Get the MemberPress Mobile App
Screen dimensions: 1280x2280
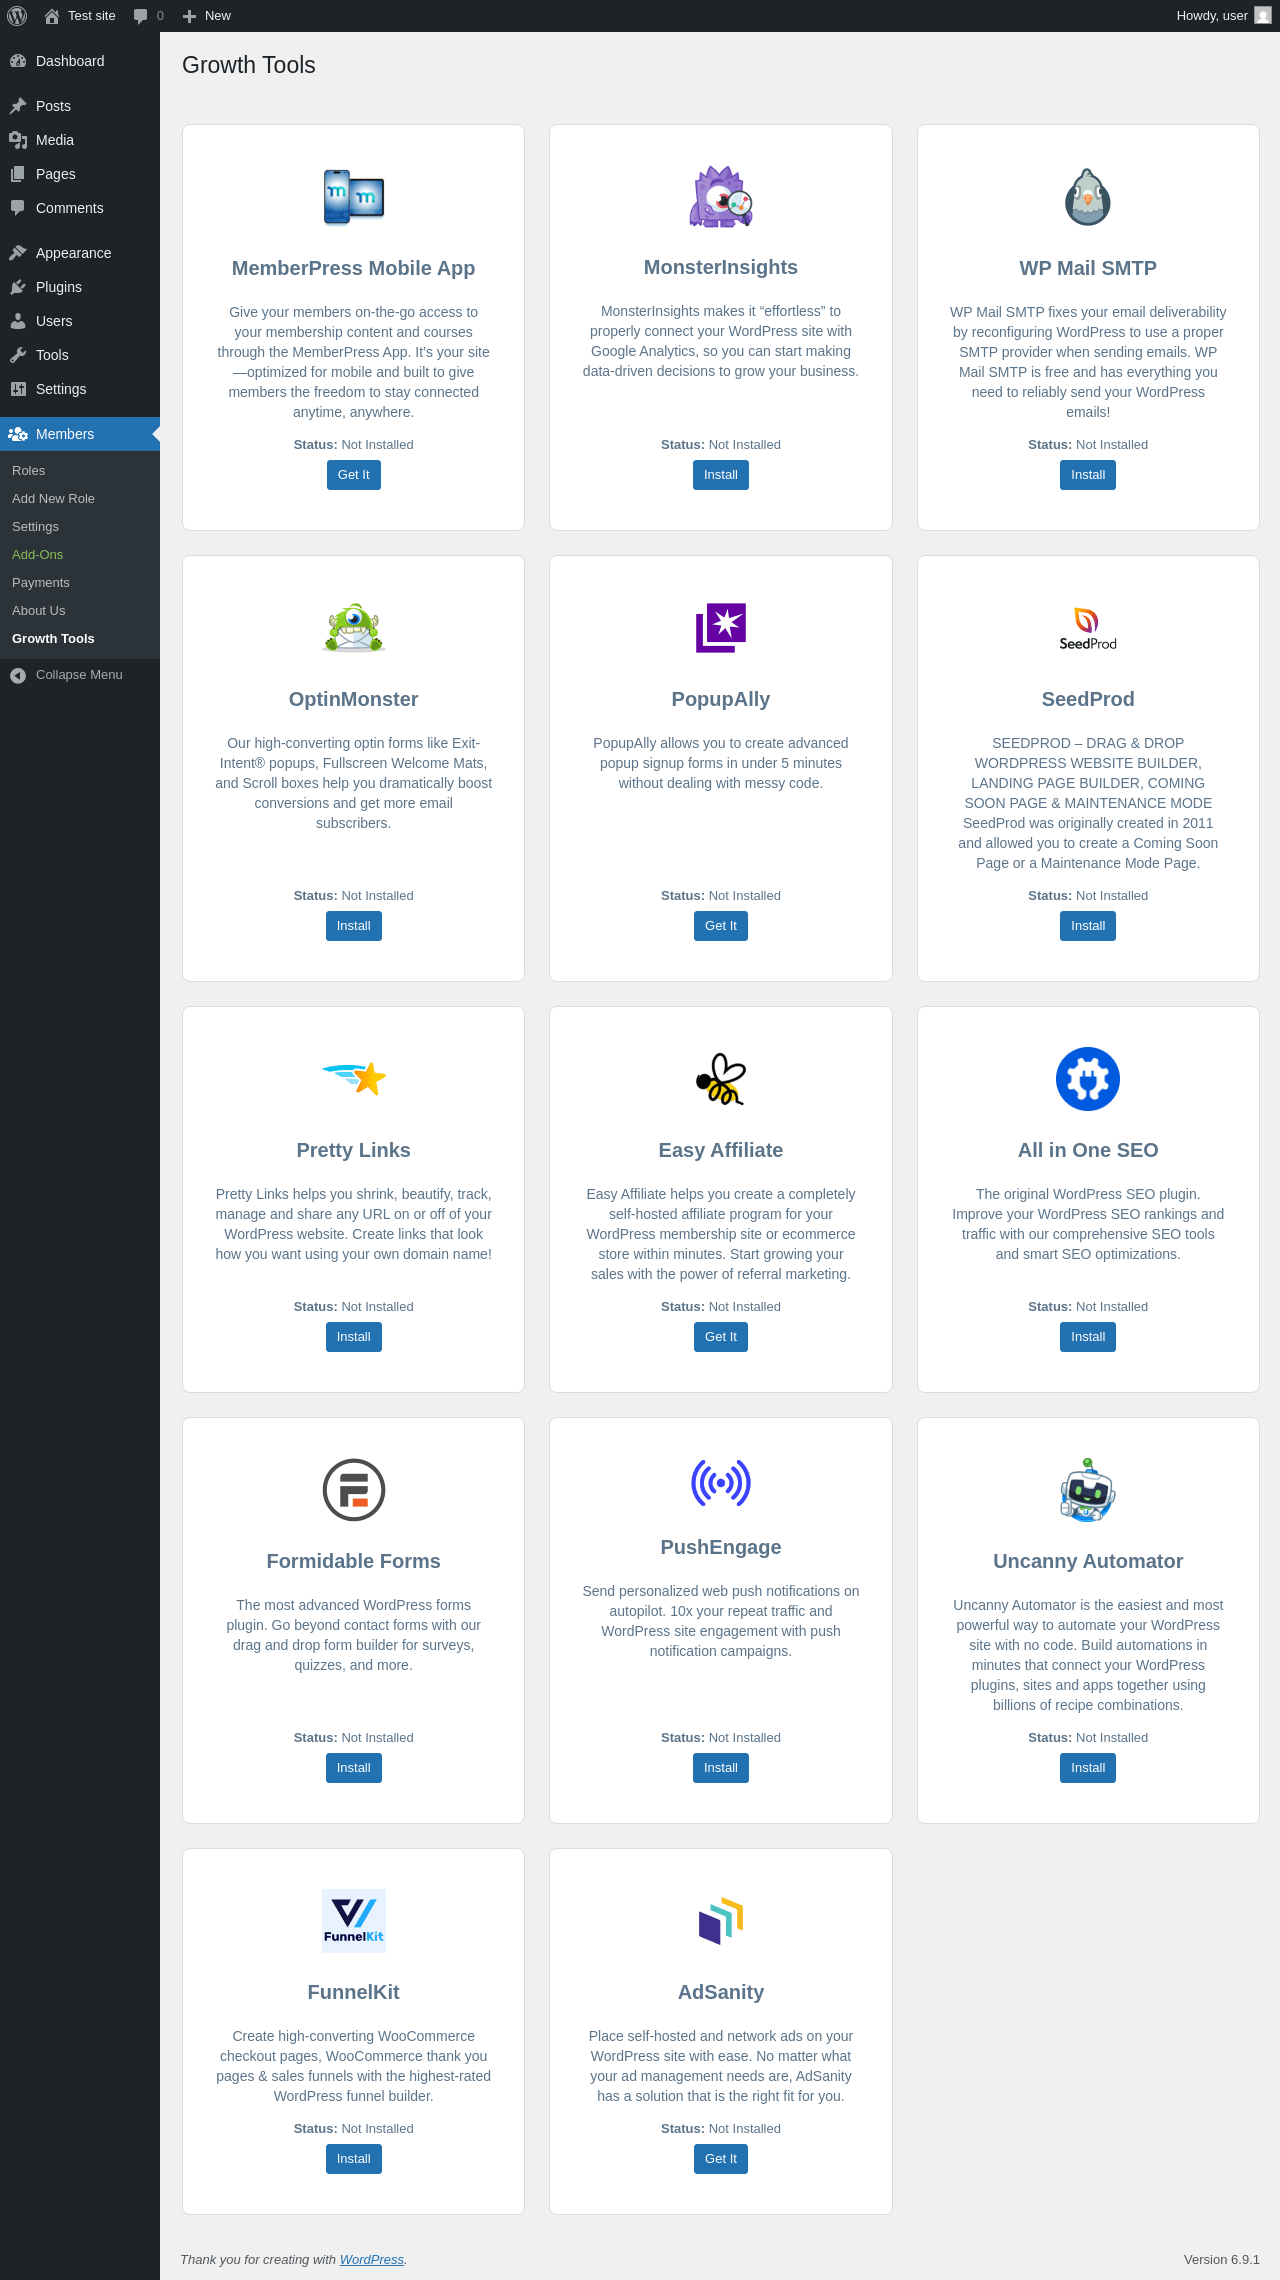pyautogui.click(x=354, y=475)
